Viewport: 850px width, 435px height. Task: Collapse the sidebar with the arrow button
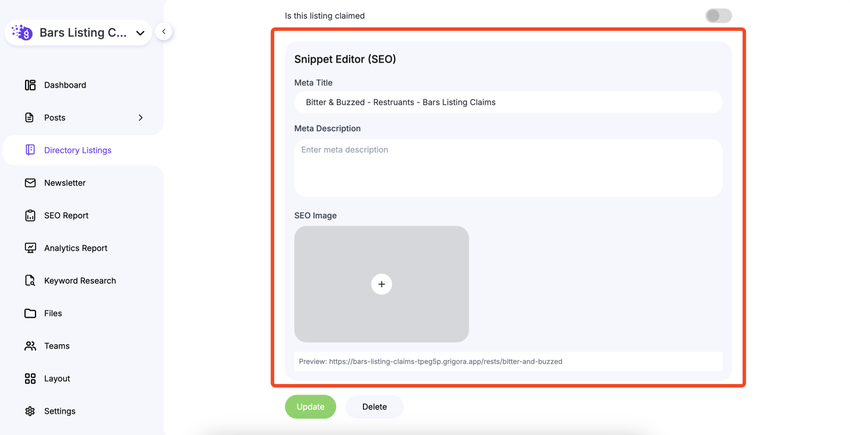click(x=164, y=32)
